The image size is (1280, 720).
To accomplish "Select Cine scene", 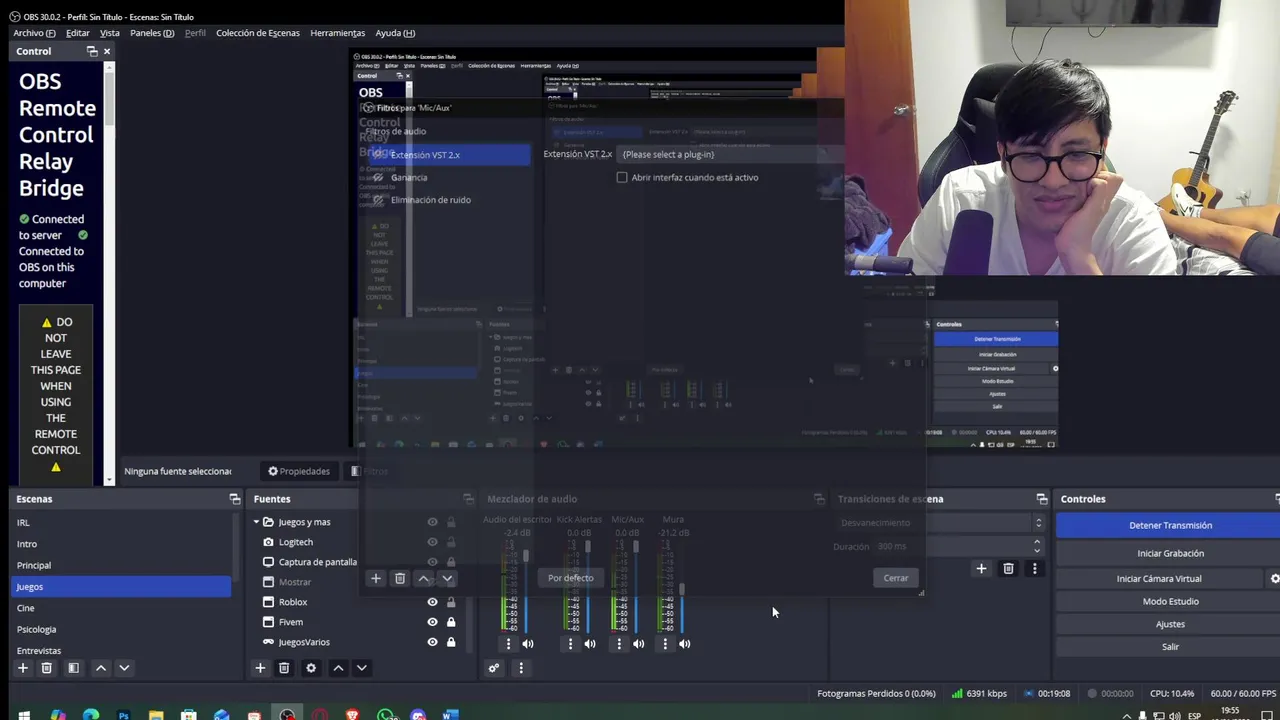I will (120, 608).
